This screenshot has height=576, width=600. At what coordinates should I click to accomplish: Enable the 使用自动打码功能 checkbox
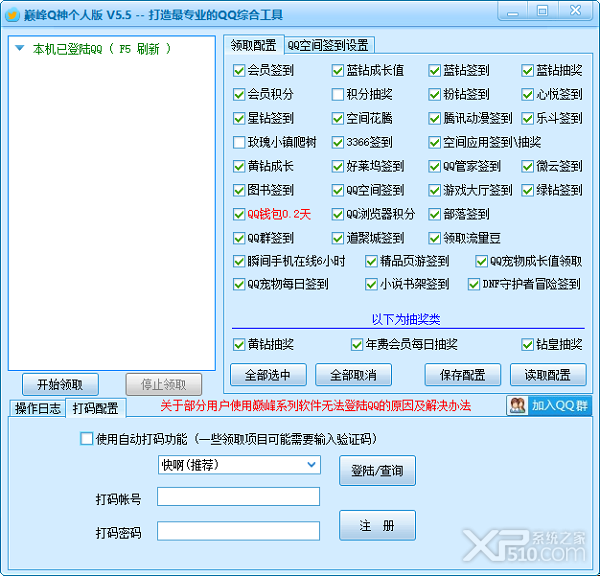[86, 439]
